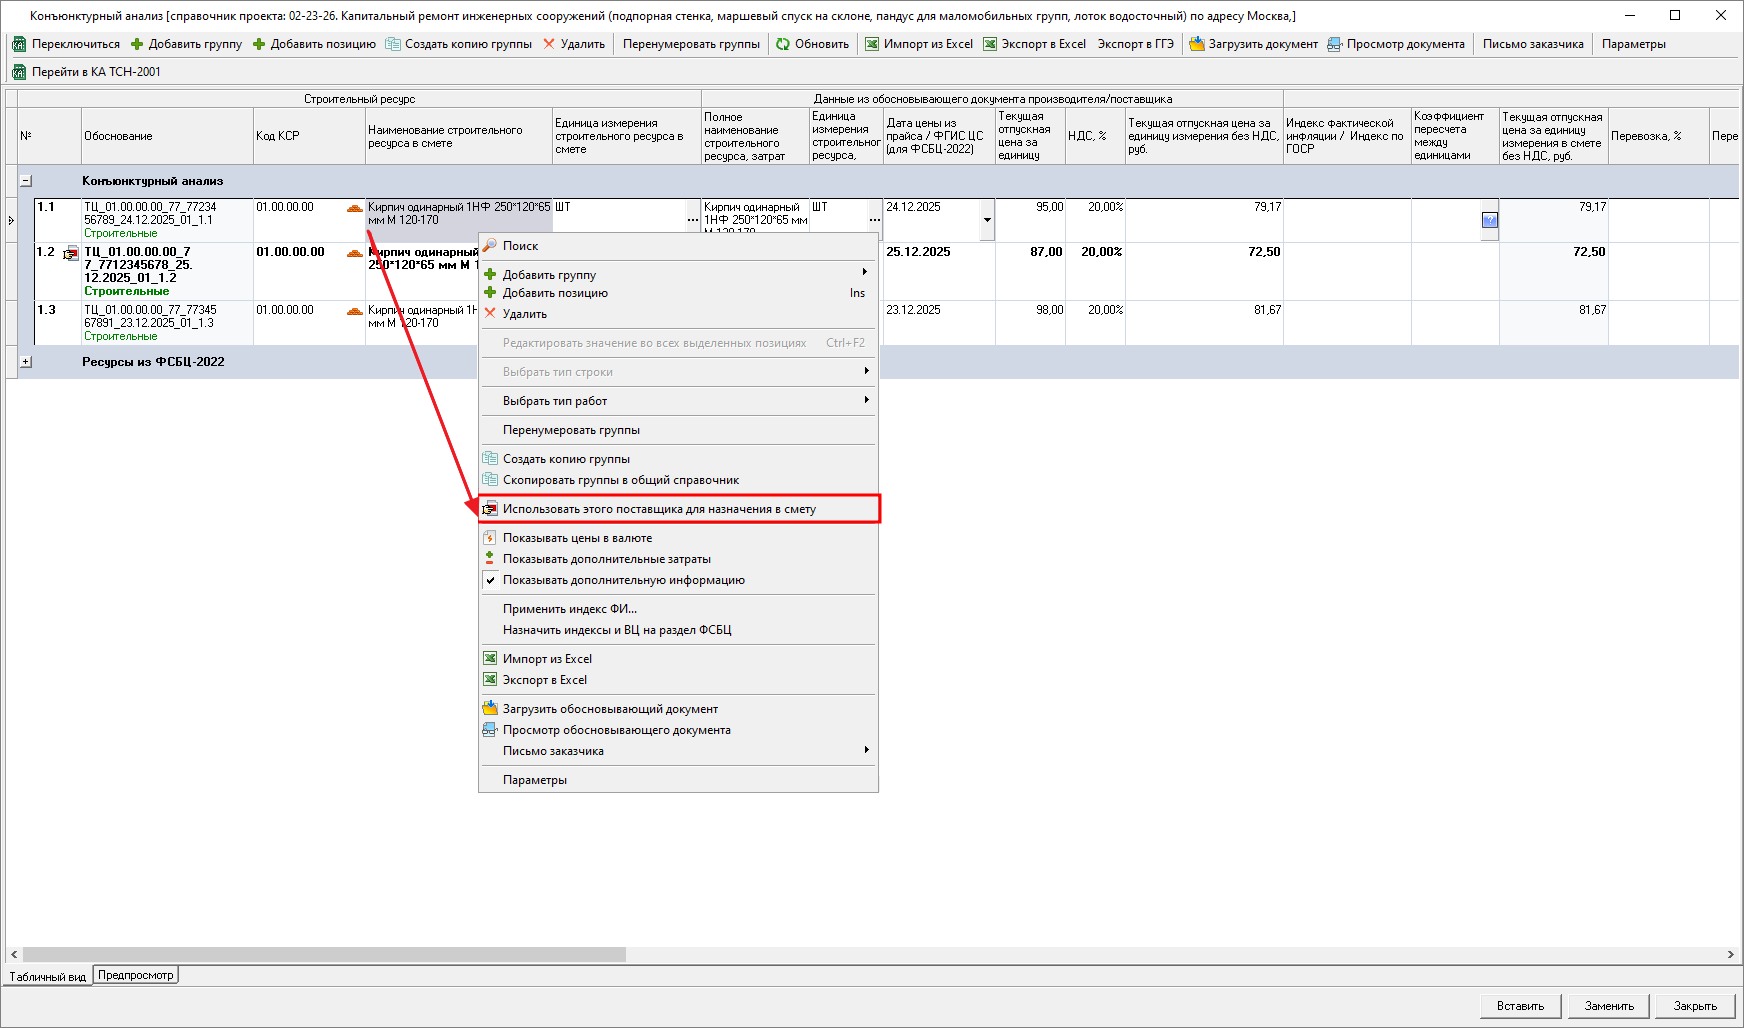1744x1028 pixels.
Task: Click the Refresh (Обновить) toolbar icon
Action: [x=783, y=44]
